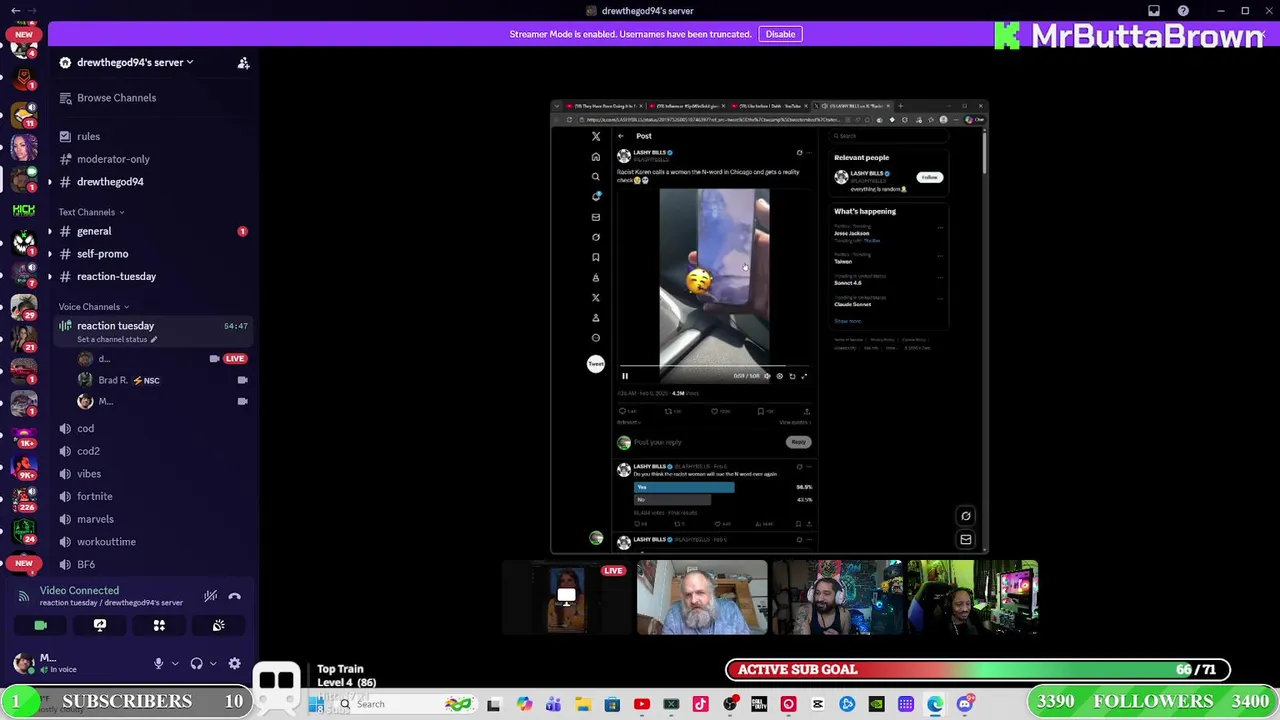Click the Disable streamer mode button
This screenshot has height=720, width=1280.
tap(780, 34)
